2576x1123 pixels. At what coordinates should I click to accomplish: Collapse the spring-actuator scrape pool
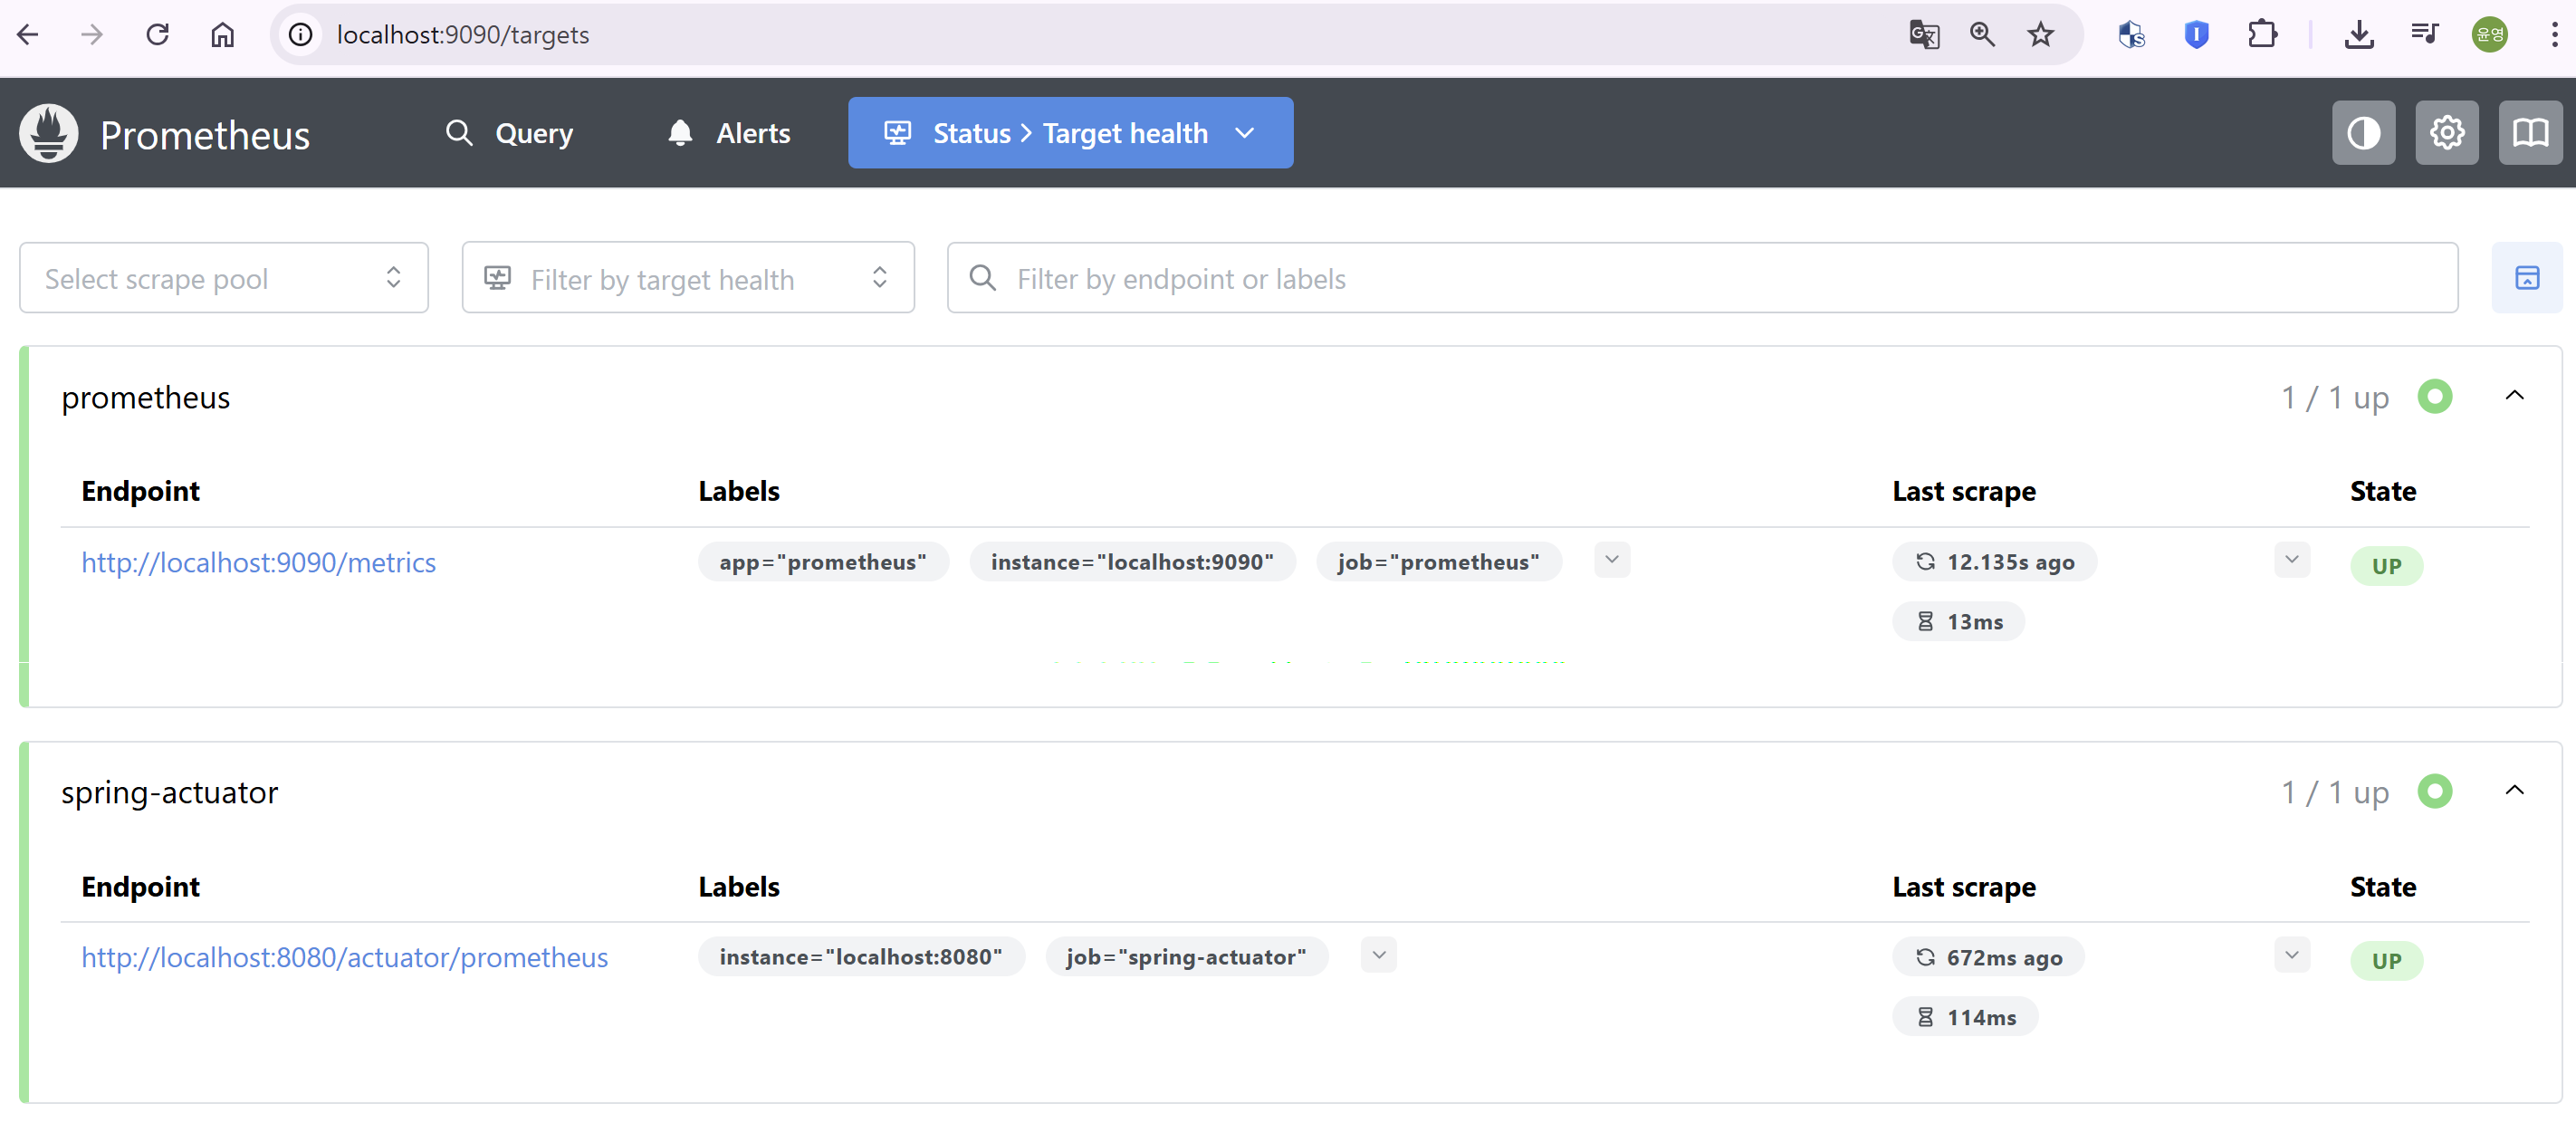click(x=2514, y=791)
